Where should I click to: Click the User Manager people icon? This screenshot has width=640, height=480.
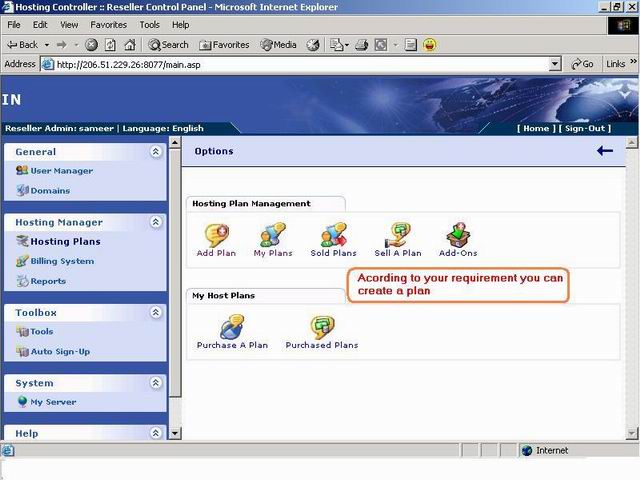click(22, 170)
